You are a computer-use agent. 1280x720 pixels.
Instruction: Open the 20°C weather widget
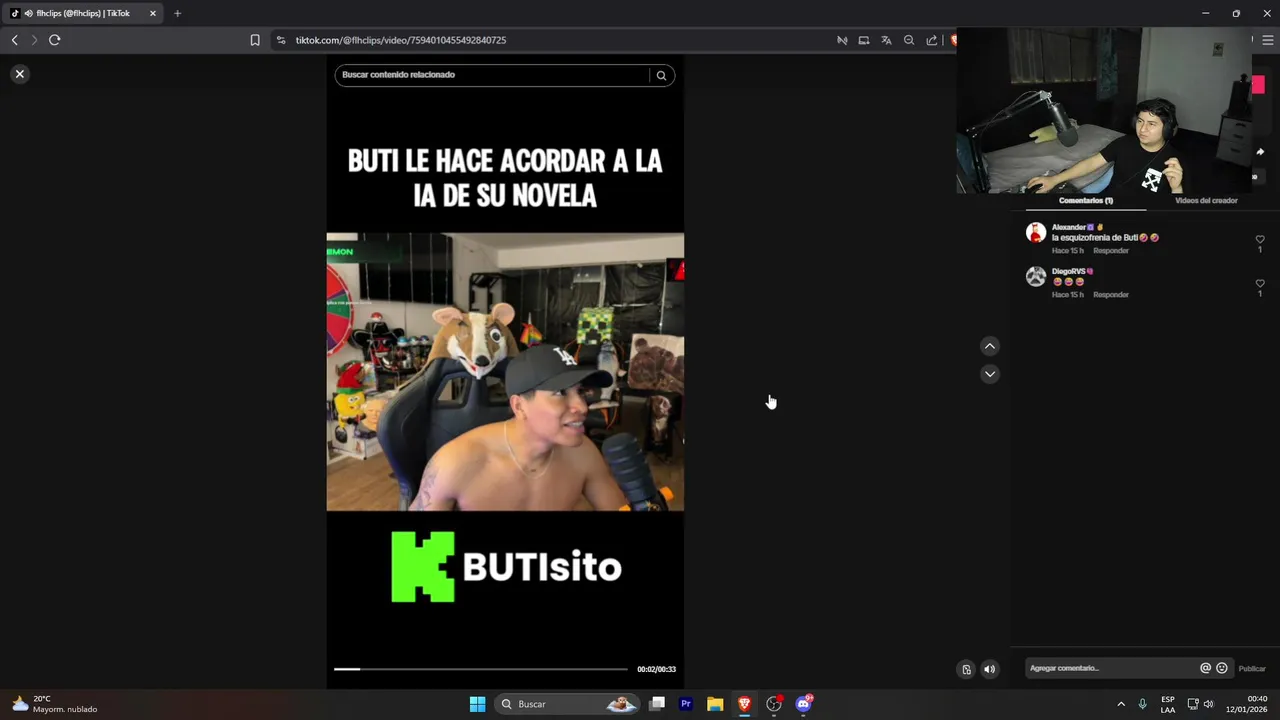tap(55, 704)
